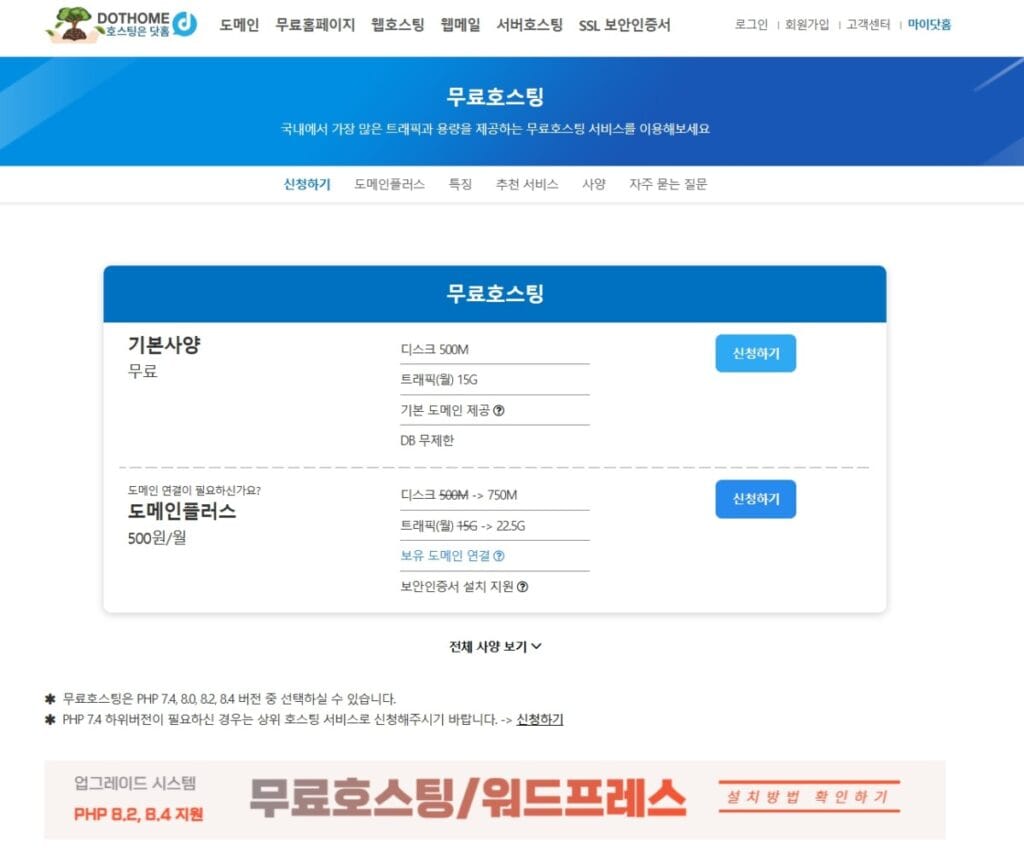Open 마이닷홈 link
Screen dimensions: 1024x864
click(x=929, y=24)
